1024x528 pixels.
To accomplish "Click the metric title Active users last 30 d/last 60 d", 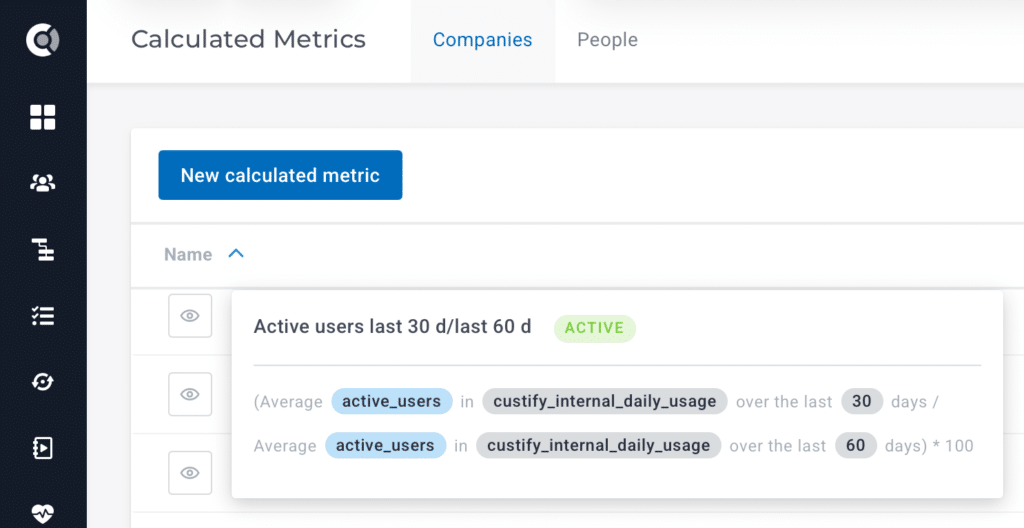I will pos(392,326).
